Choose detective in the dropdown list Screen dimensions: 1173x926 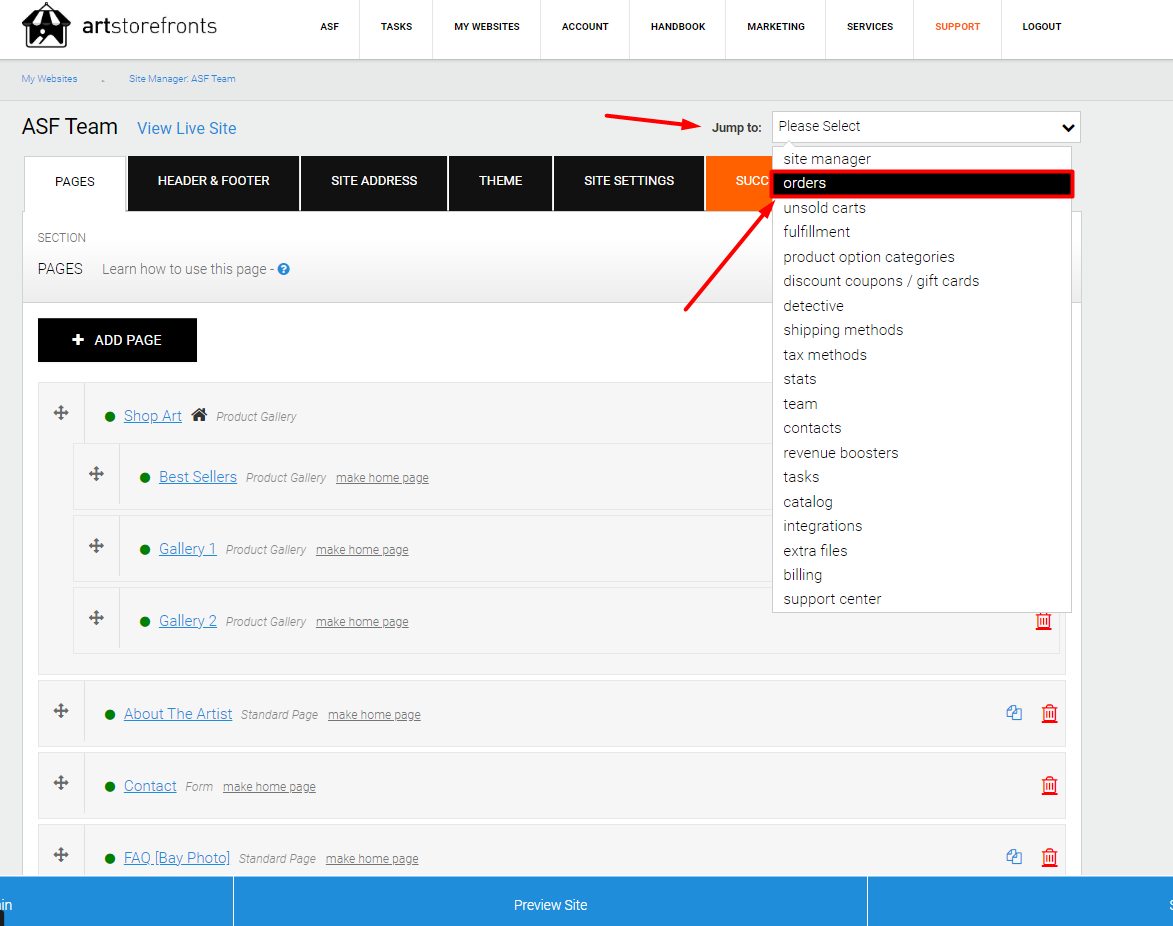922,306
